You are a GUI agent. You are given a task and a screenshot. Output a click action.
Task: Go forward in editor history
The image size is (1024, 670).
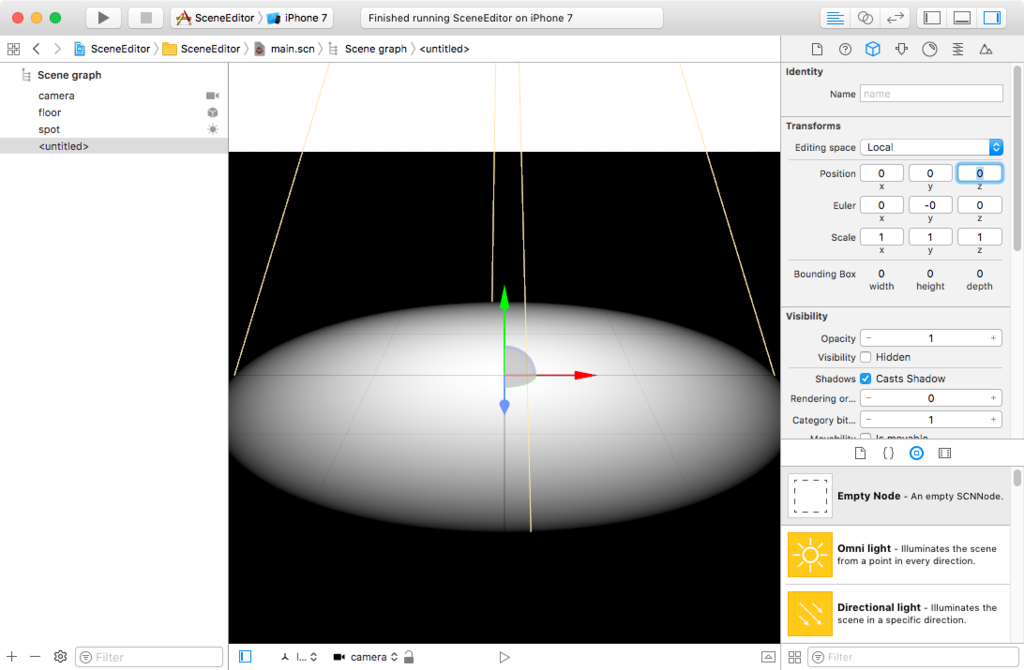pos(57,49)
